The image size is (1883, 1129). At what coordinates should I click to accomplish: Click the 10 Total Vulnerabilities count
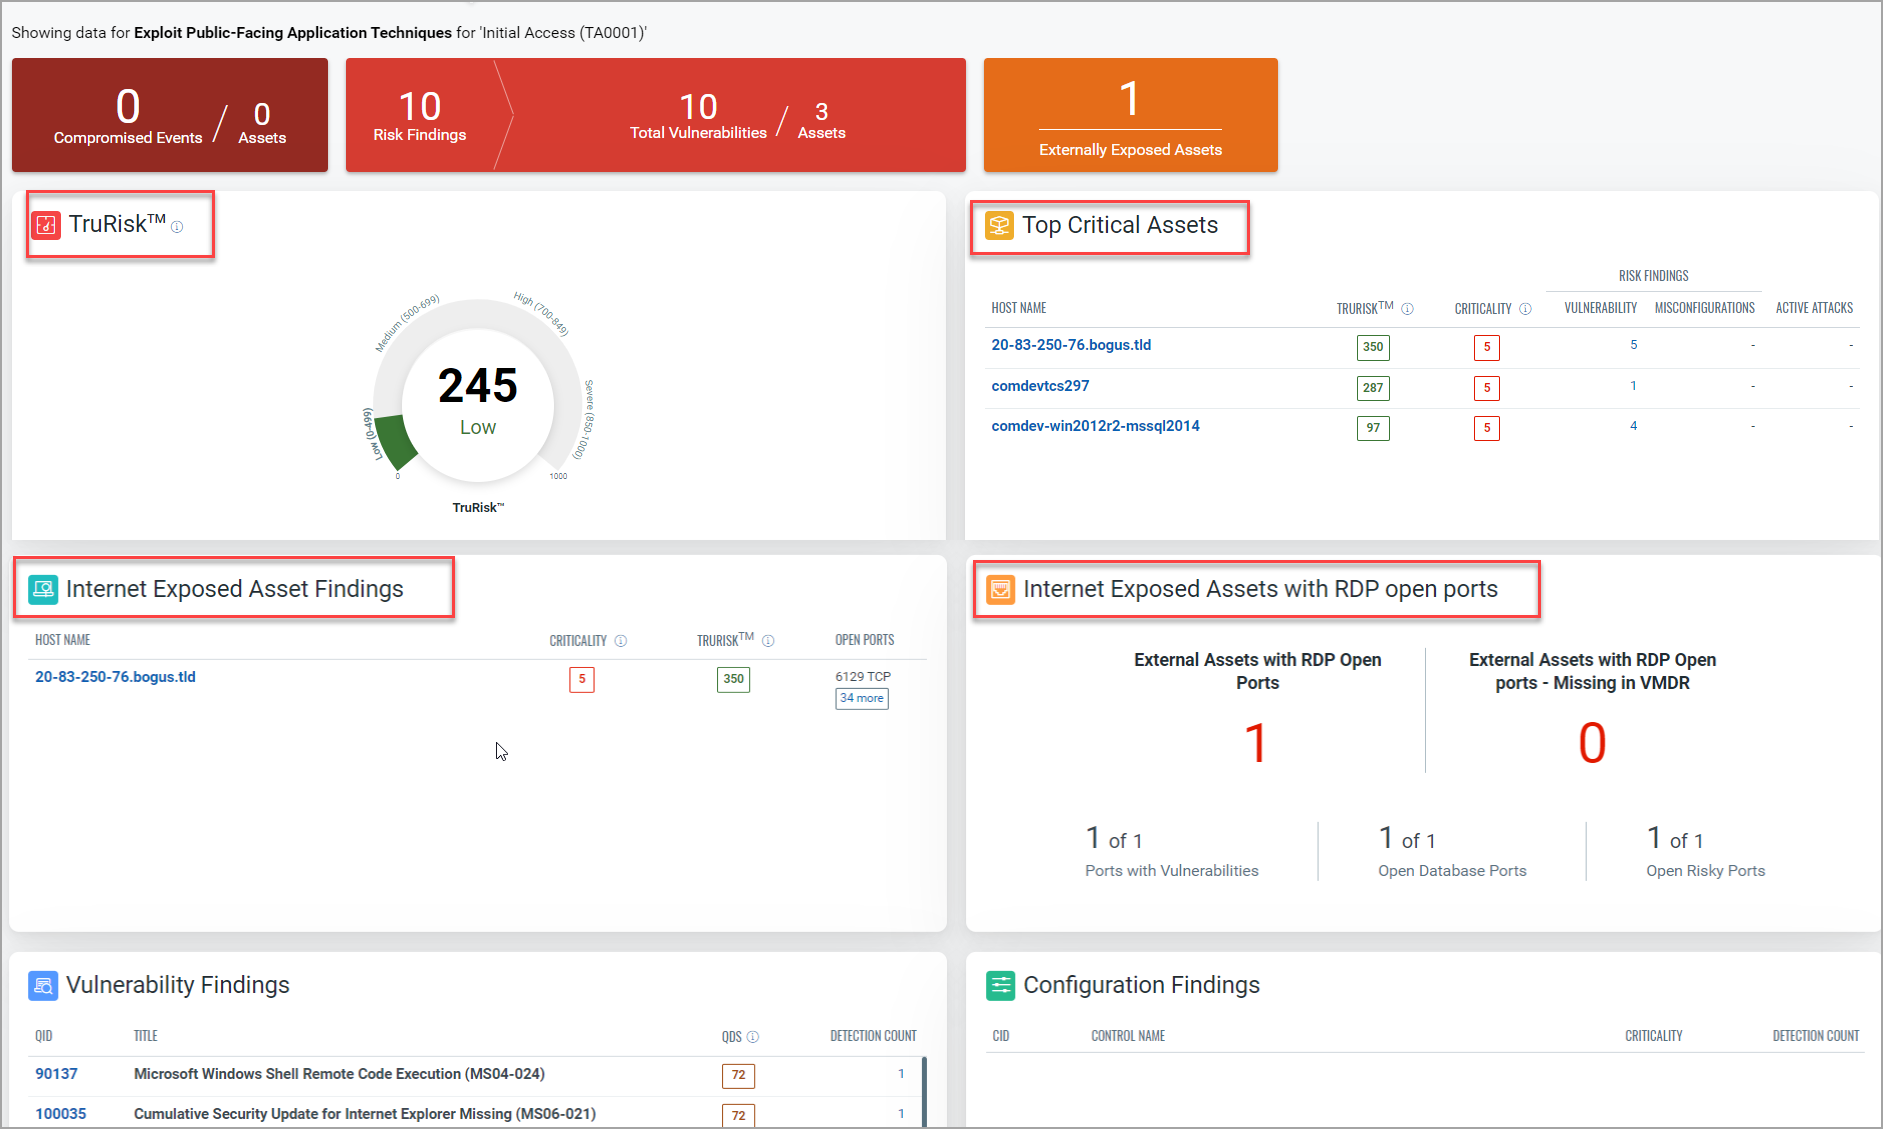pyautogui.click(x=698, y=116)
